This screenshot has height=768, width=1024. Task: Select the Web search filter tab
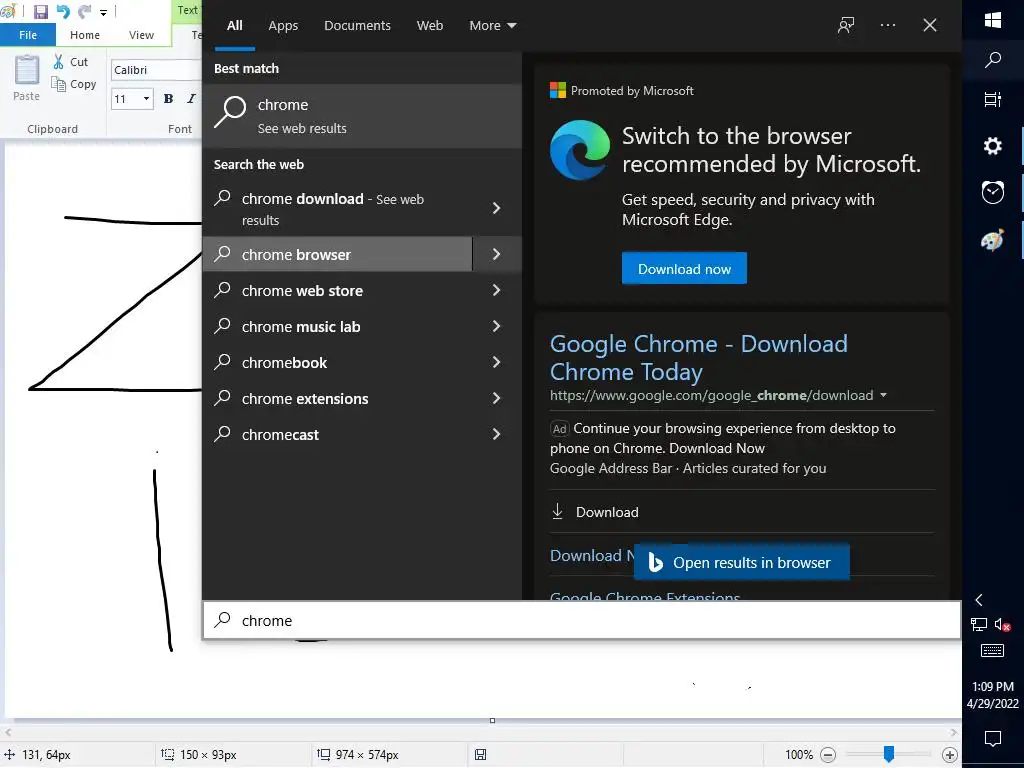click(430, 25)
